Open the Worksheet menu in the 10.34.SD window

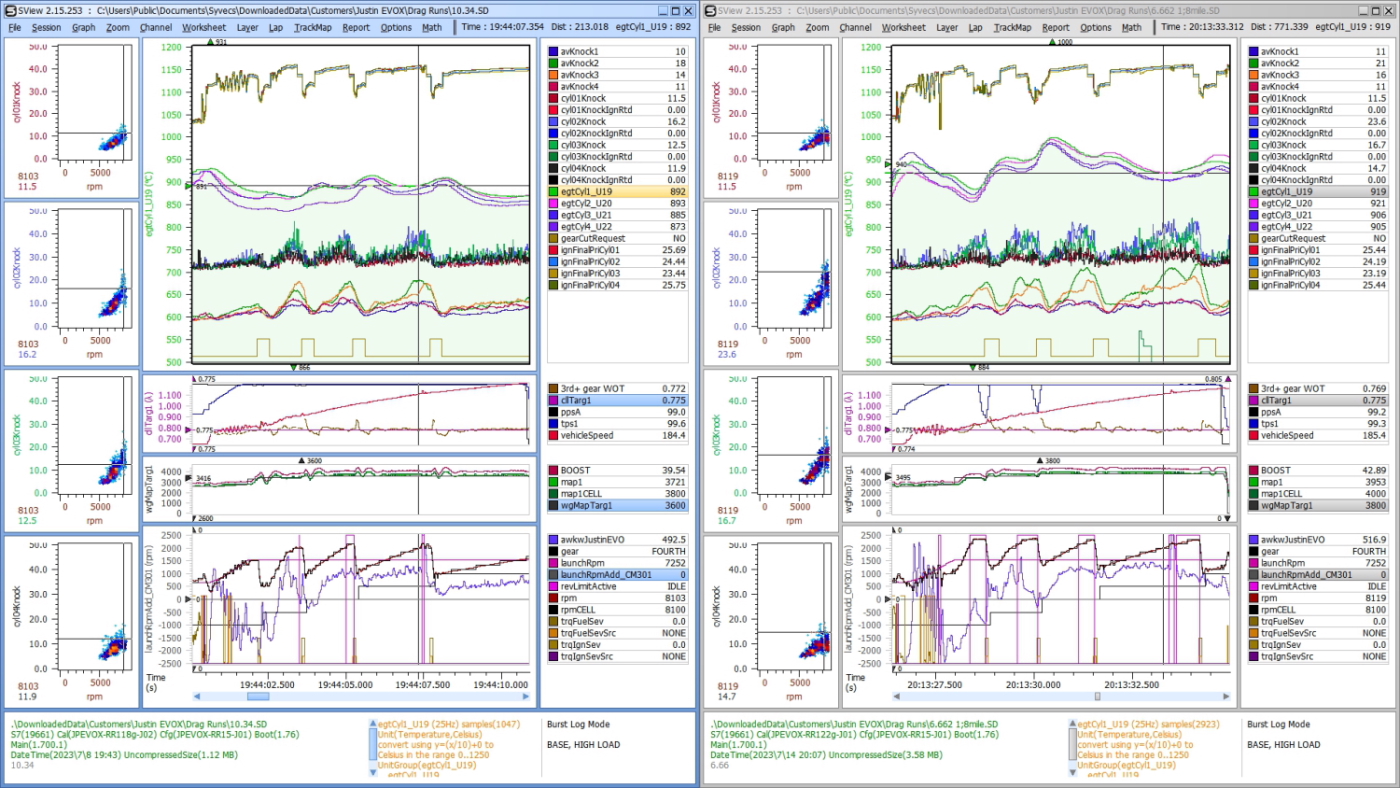(x=203, y=28)
